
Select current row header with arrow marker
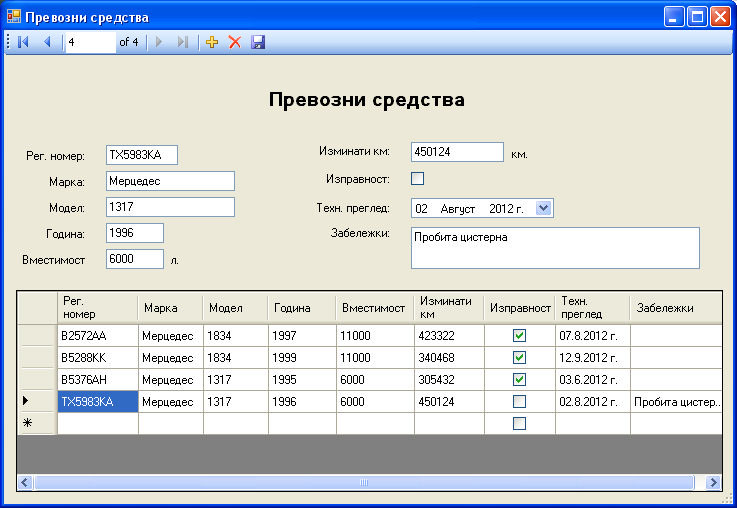(37, 401)
